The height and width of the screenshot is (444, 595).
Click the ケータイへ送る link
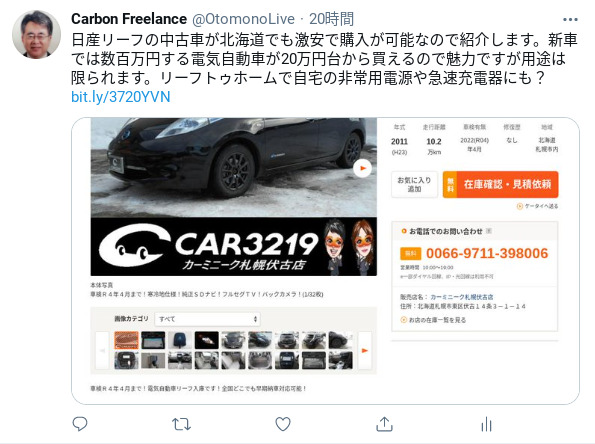538,206
